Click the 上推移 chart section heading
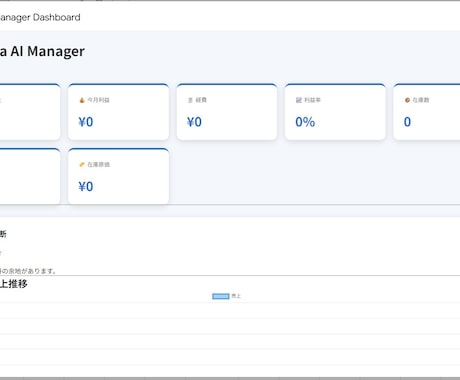The image size is (460, 380). (x=14, y=284)
